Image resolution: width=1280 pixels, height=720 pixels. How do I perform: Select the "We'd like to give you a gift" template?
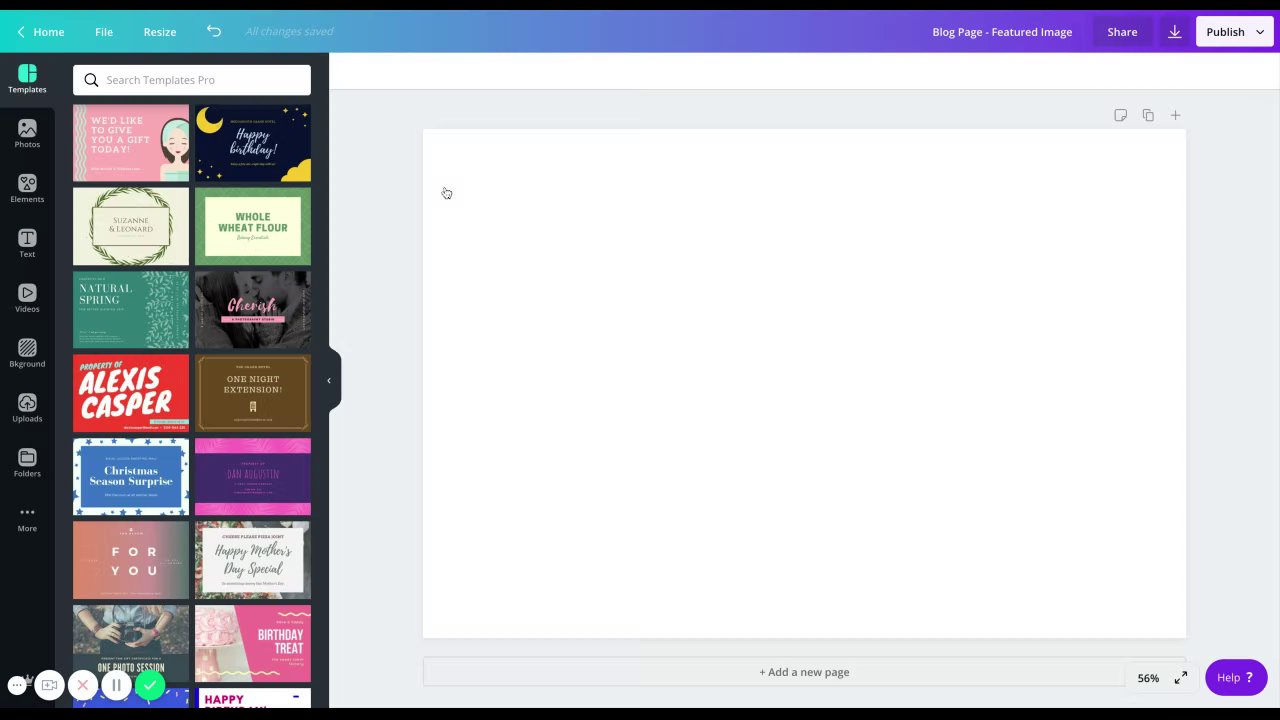tap(131, 143)
